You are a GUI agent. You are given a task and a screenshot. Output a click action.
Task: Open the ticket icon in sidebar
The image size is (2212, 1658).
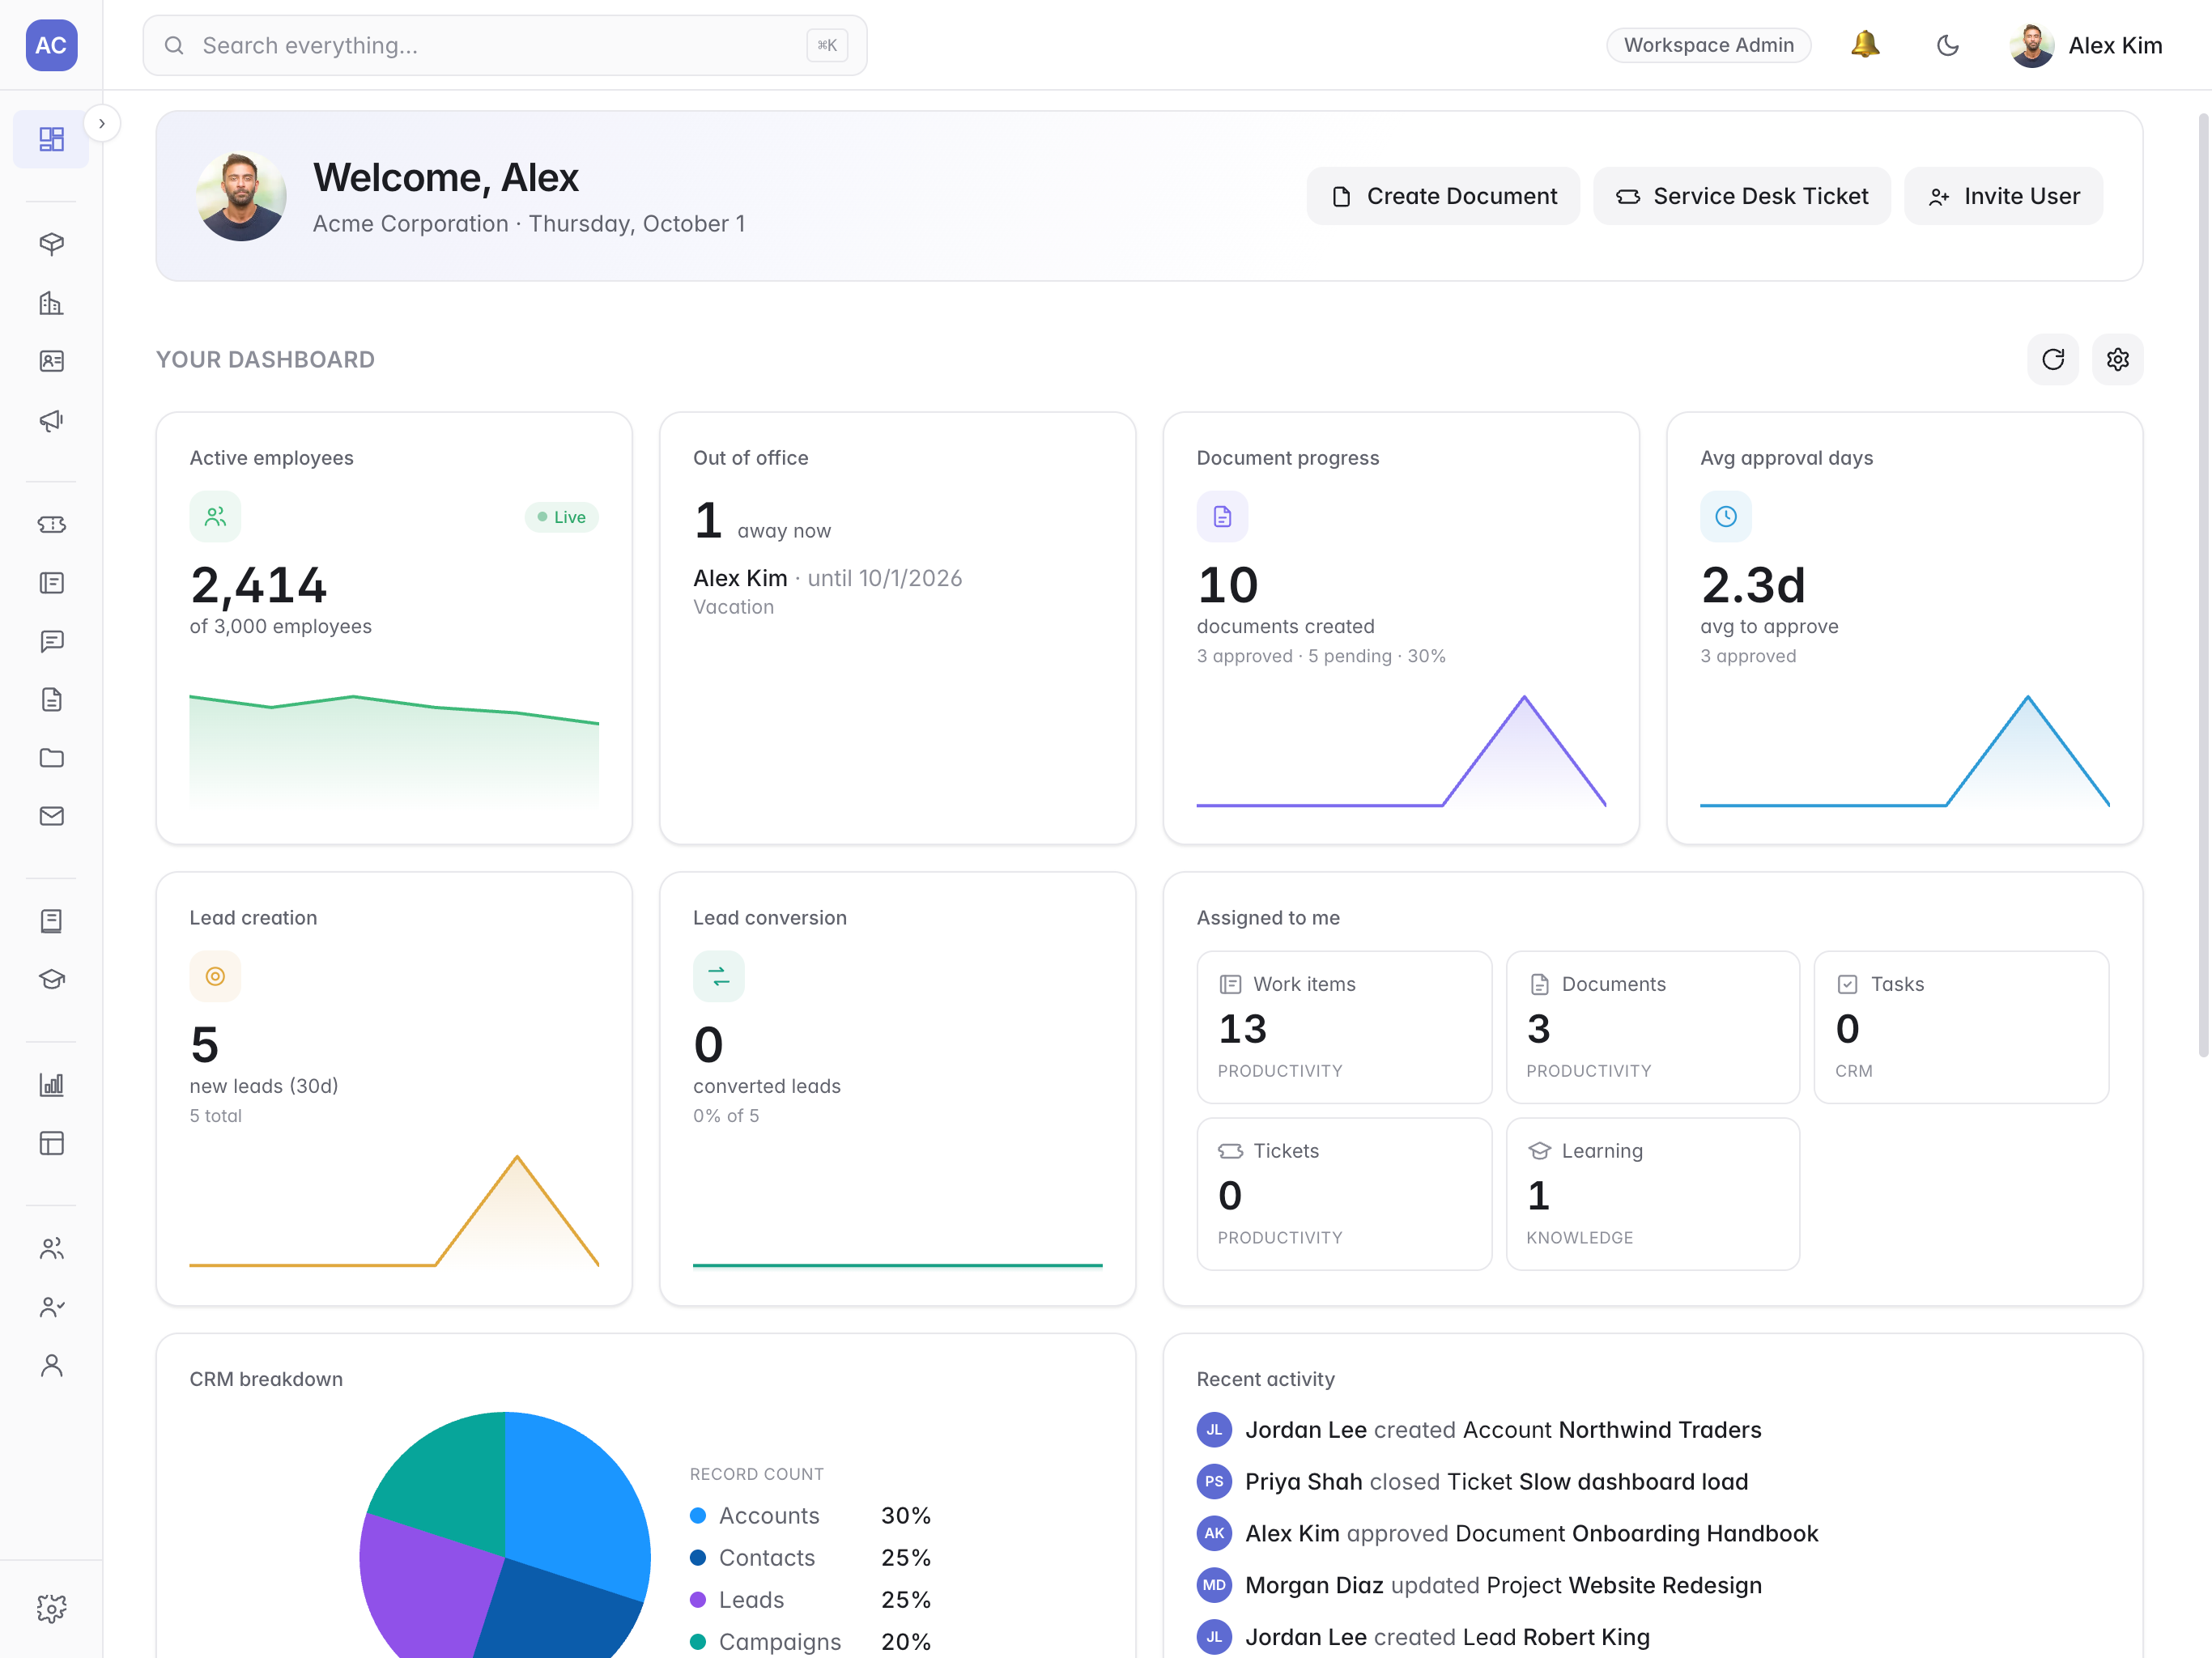tap(51, 524)
